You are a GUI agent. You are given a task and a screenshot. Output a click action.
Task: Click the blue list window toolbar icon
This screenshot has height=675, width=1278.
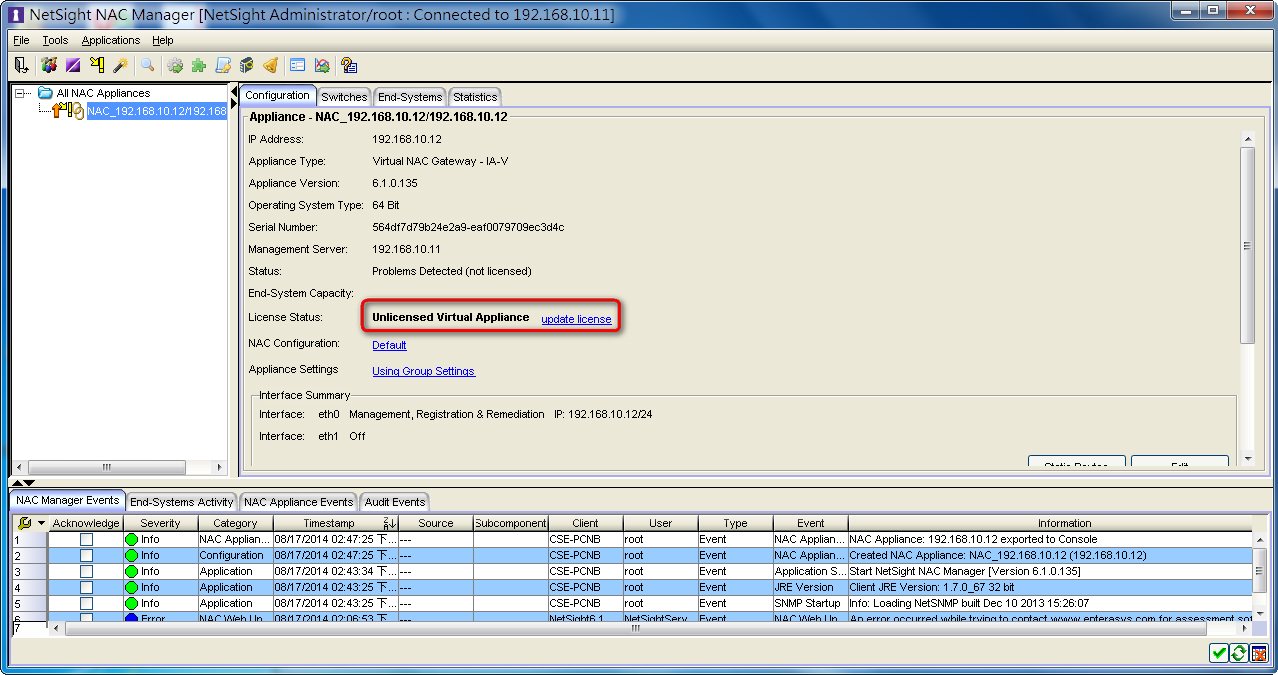pyautogui.click(x=298, y=65)
